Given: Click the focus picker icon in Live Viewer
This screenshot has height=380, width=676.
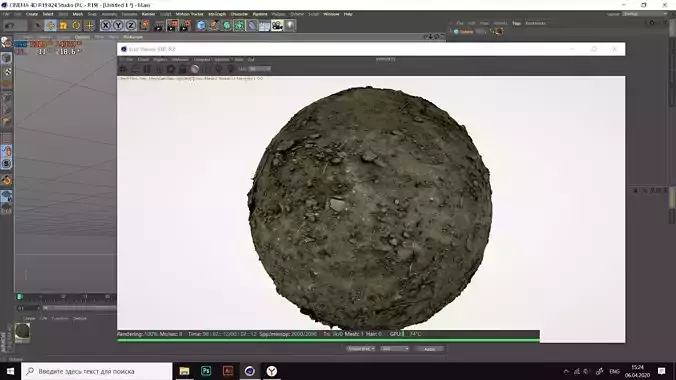Looking at the screenshot, I should [x=219, y=69].
